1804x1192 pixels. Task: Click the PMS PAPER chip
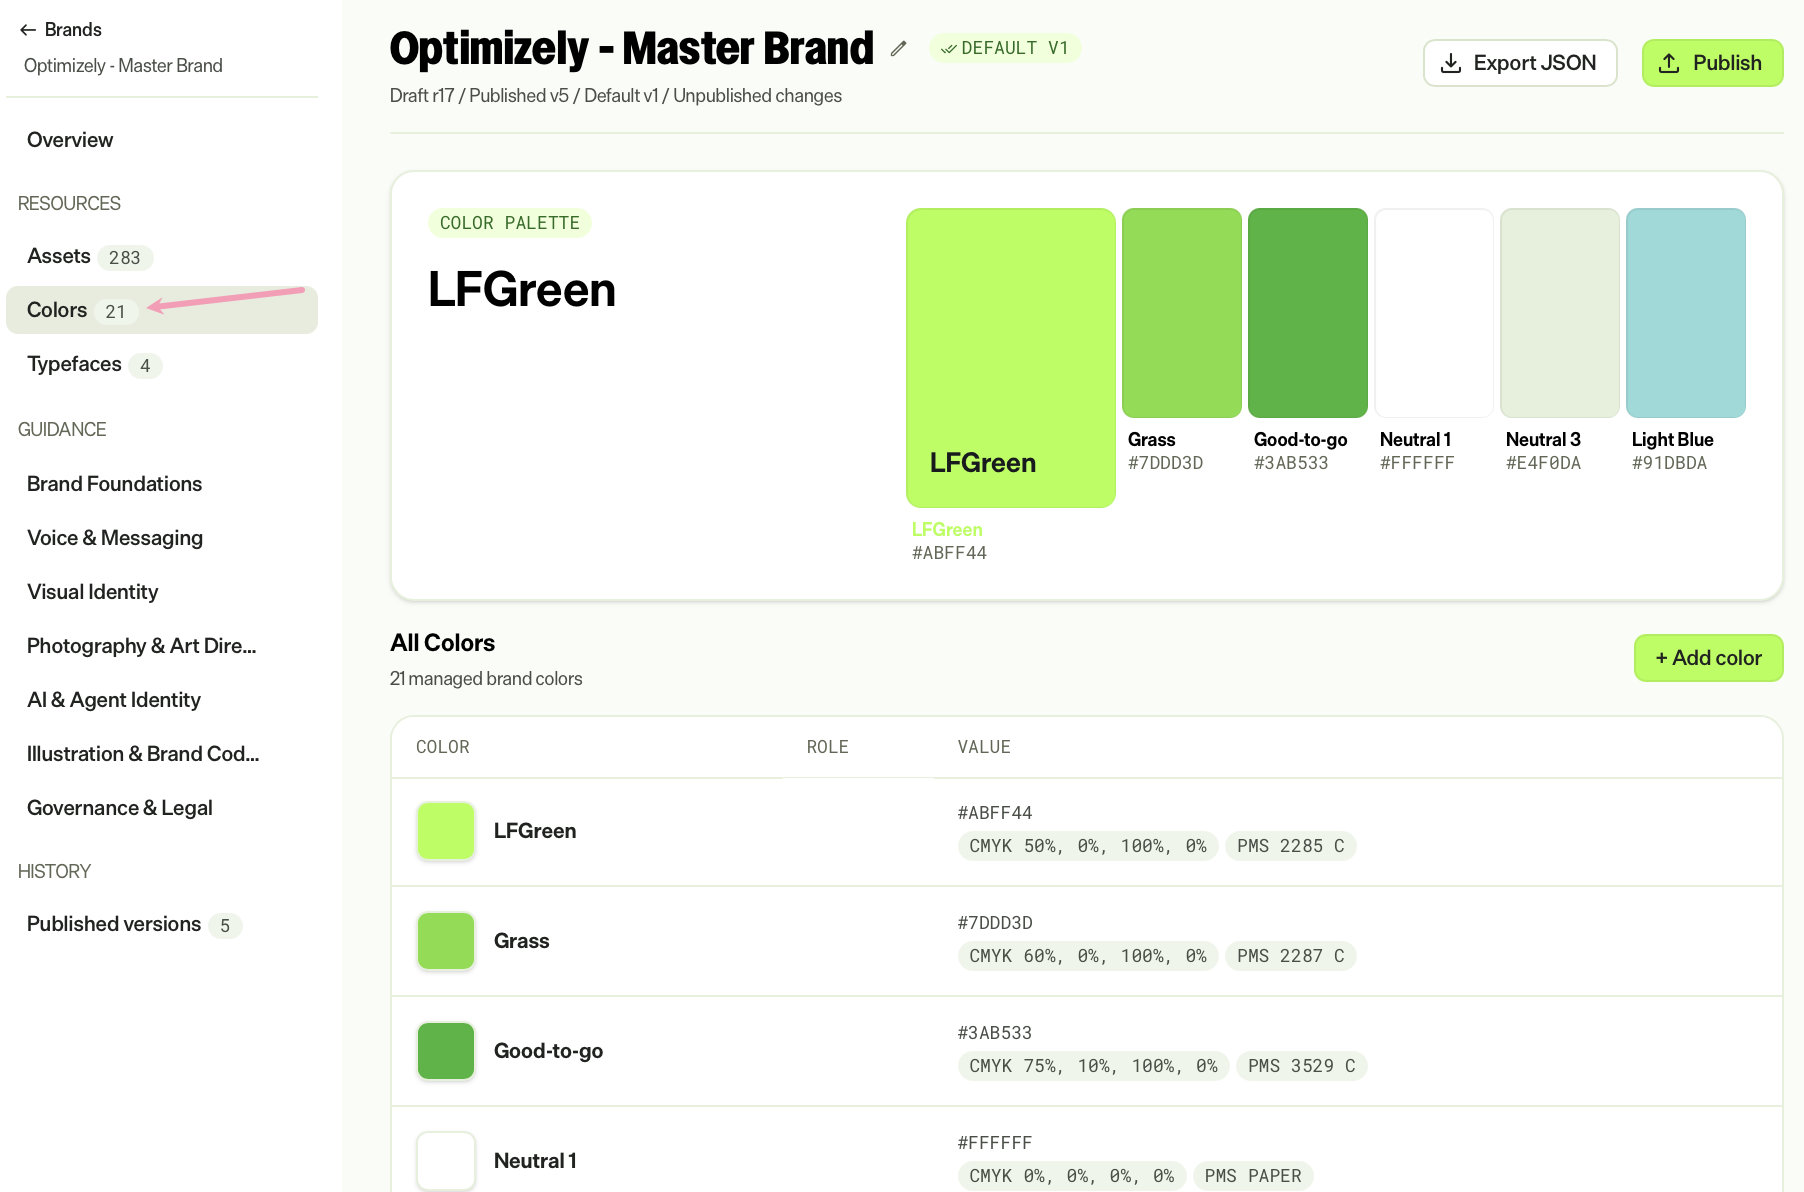(1253, 1176)
